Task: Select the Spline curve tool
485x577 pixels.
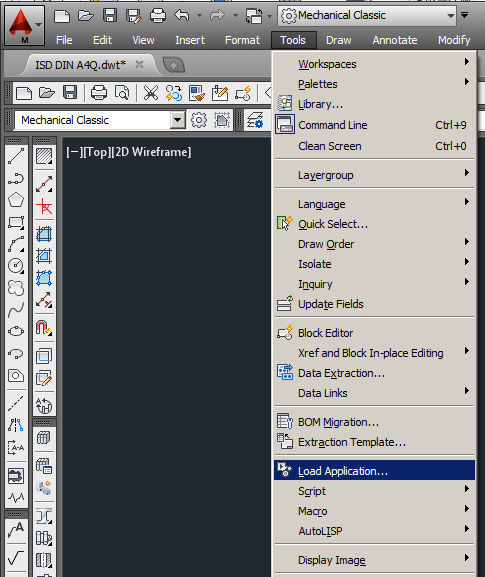Action: point(16,309)
